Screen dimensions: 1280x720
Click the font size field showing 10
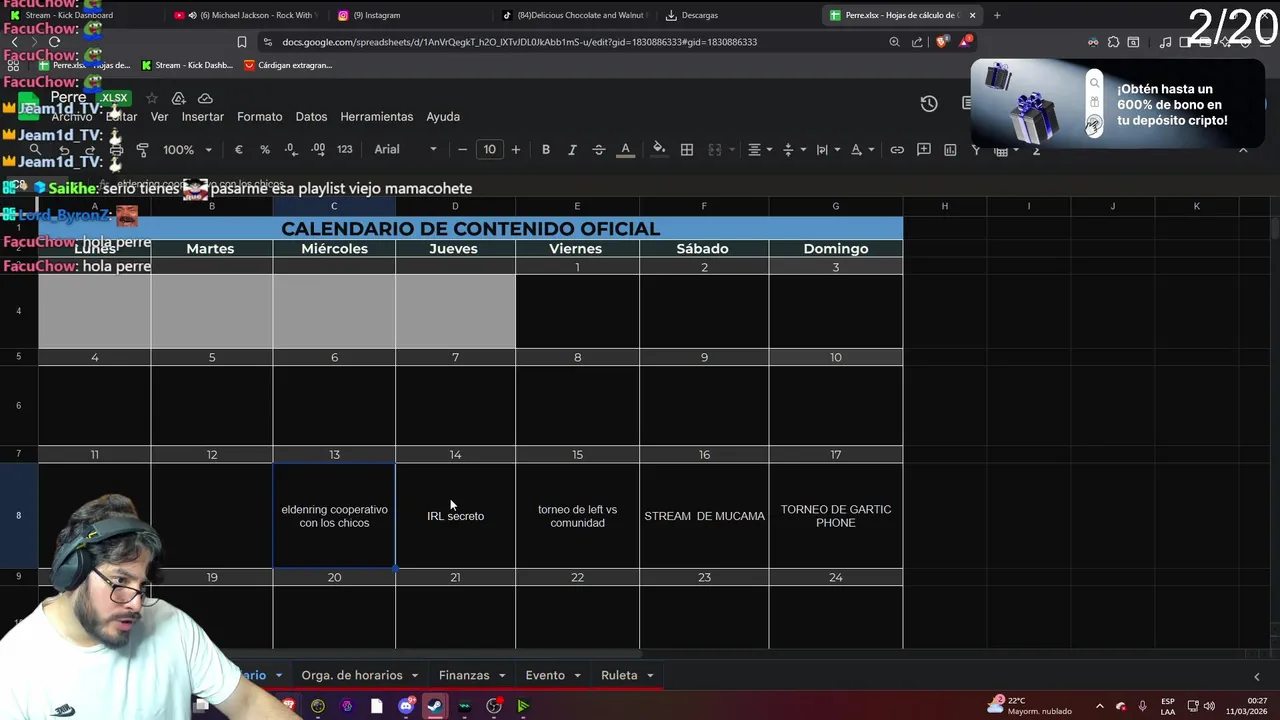(489, 149)
